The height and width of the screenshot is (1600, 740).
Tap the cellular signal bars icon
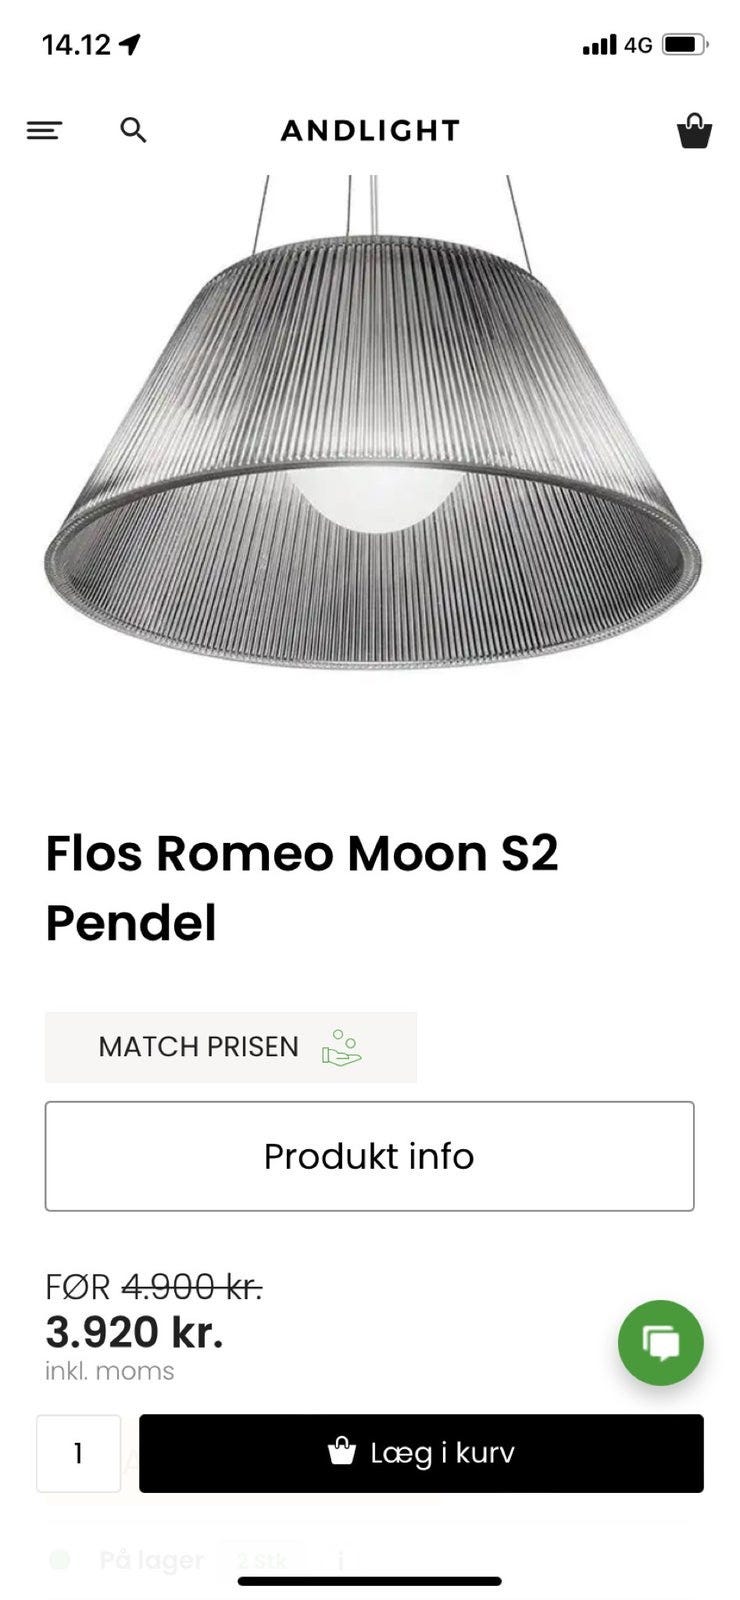pyautogui.click(x=599, y=45)
